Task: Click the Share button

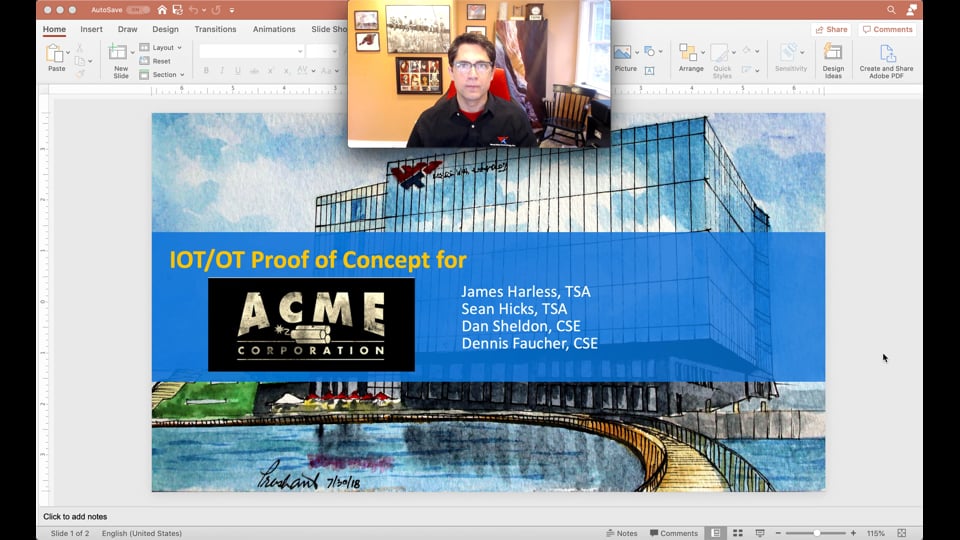Action: tap(831, 29)
